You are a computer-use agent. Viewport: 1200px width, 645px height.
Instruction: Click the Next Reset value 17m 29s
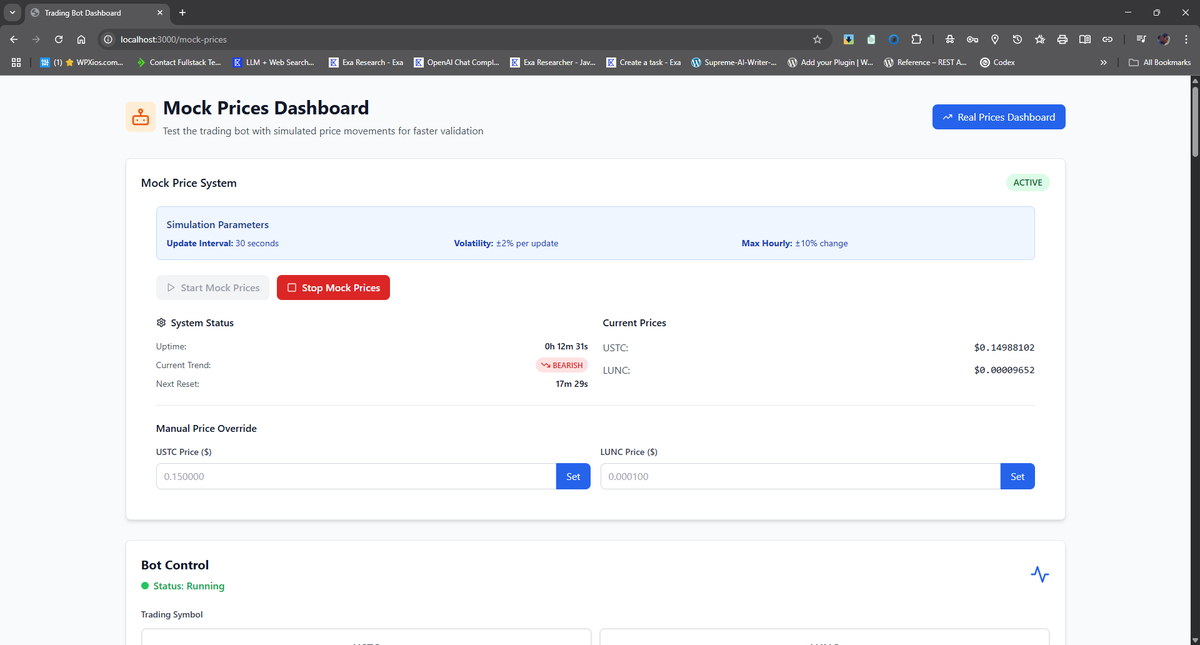571,384
